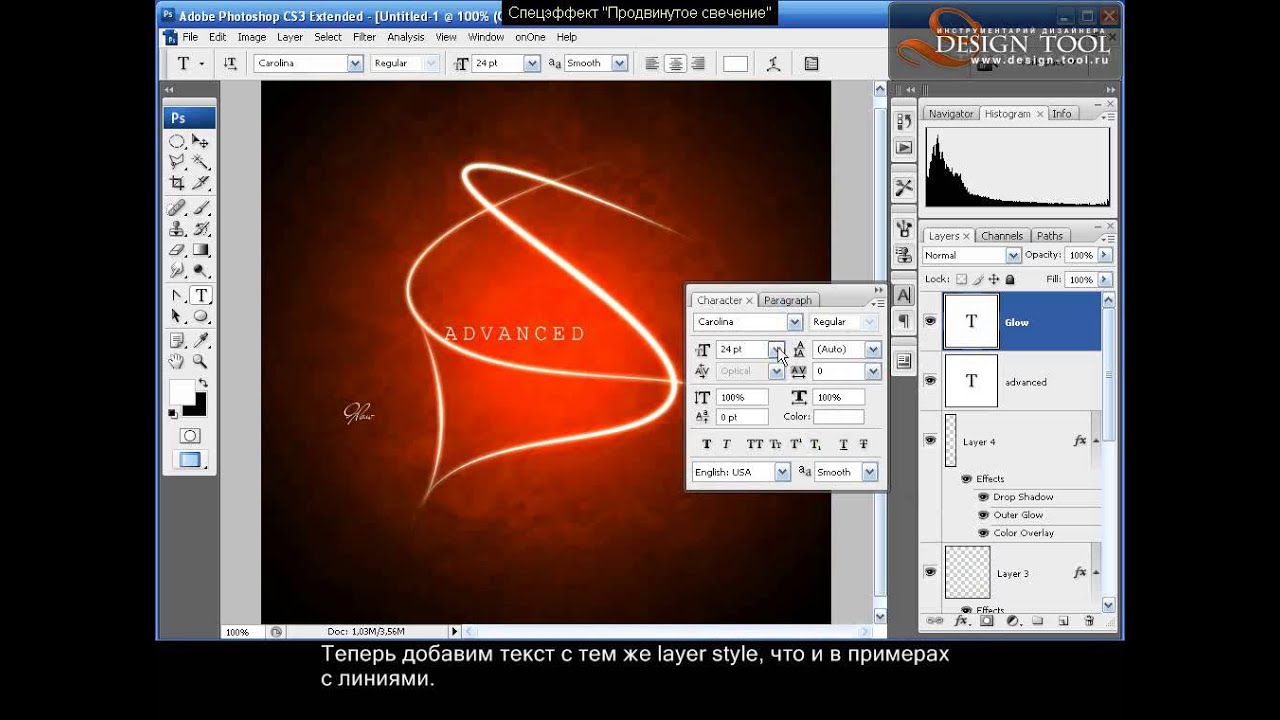Screen dimensions: 1280x720
Task: Select the History Brush tool
Action: [201, 229]
